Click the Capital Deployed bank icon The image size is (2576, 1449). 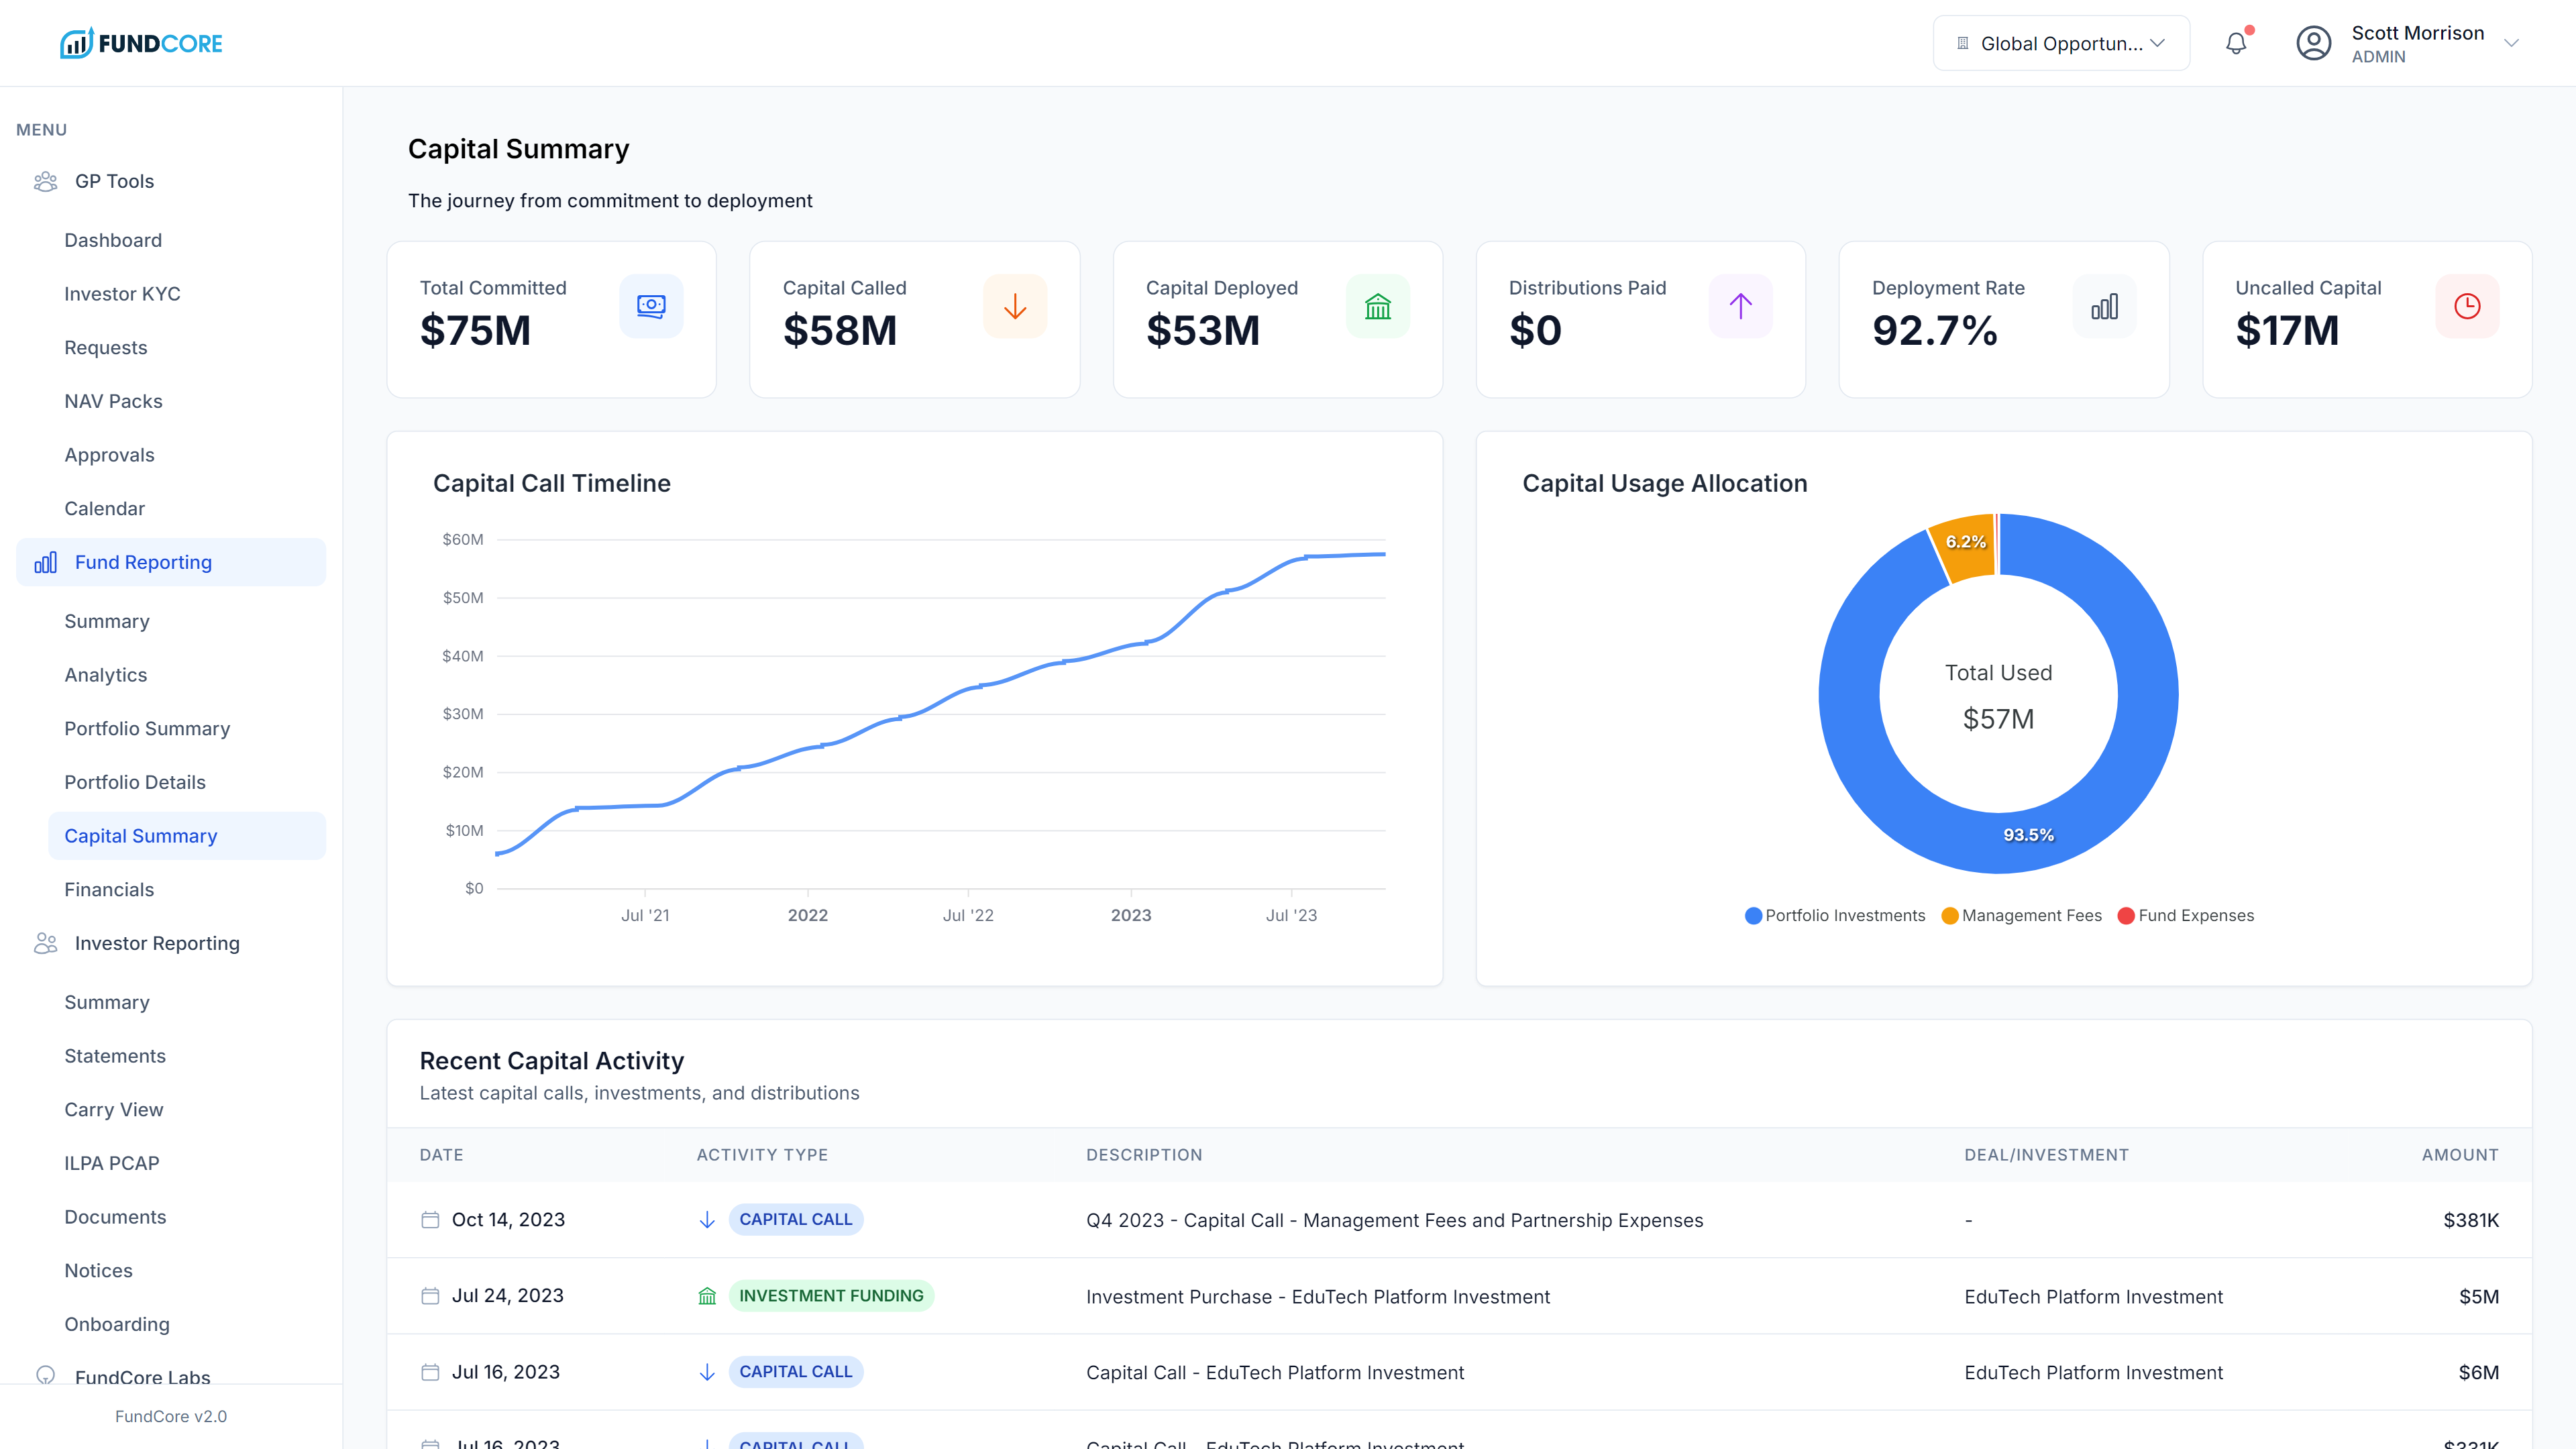tap(1377, 306)
